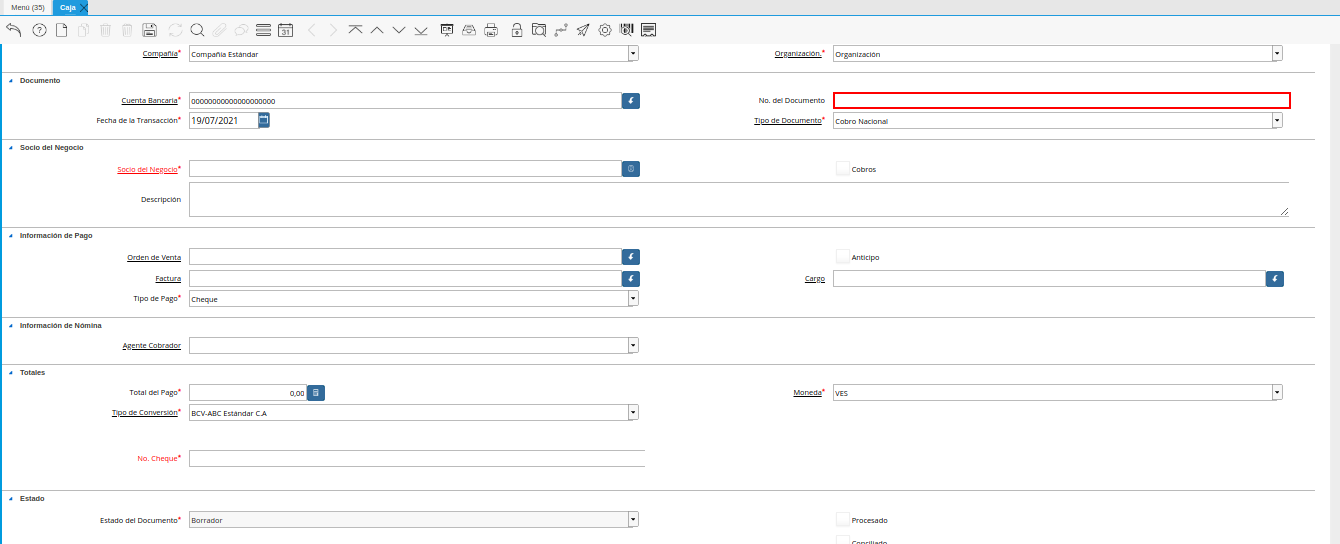Open the Tipo de Documento dropdown
Screen dimensions: 1340x544
1277,121
